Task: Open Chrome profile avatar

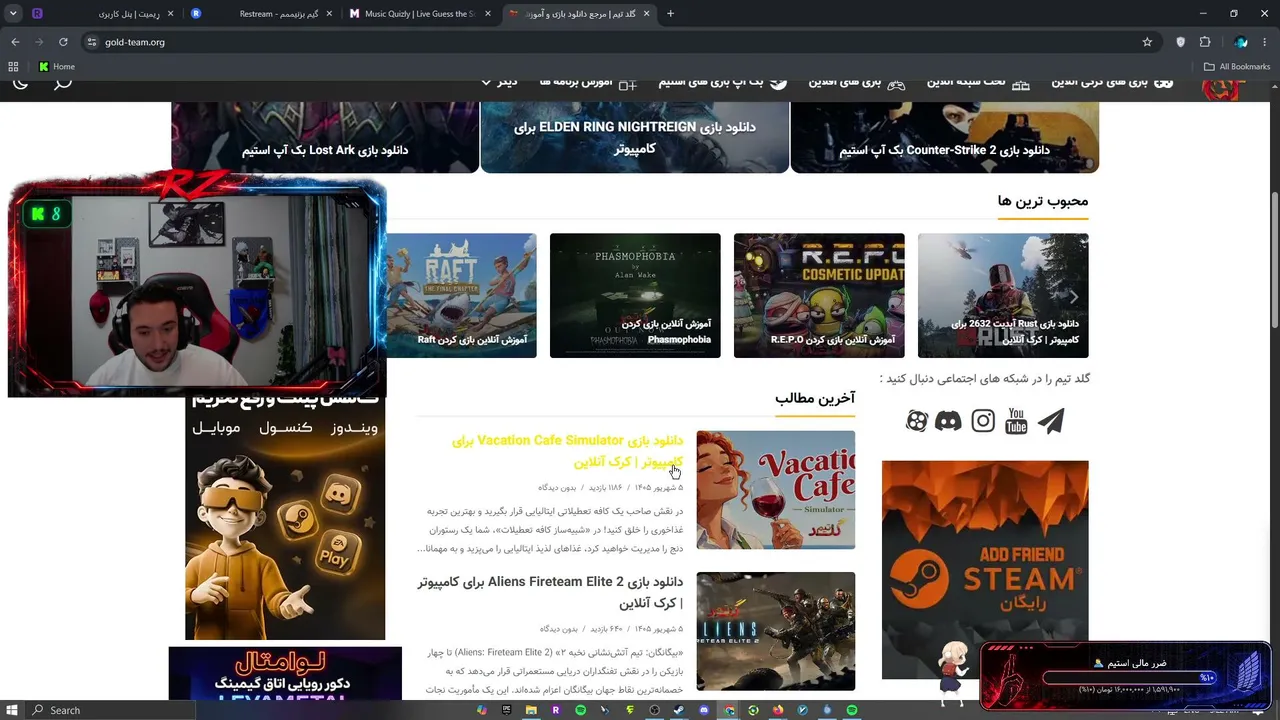Action: [x=1241, y=42]
